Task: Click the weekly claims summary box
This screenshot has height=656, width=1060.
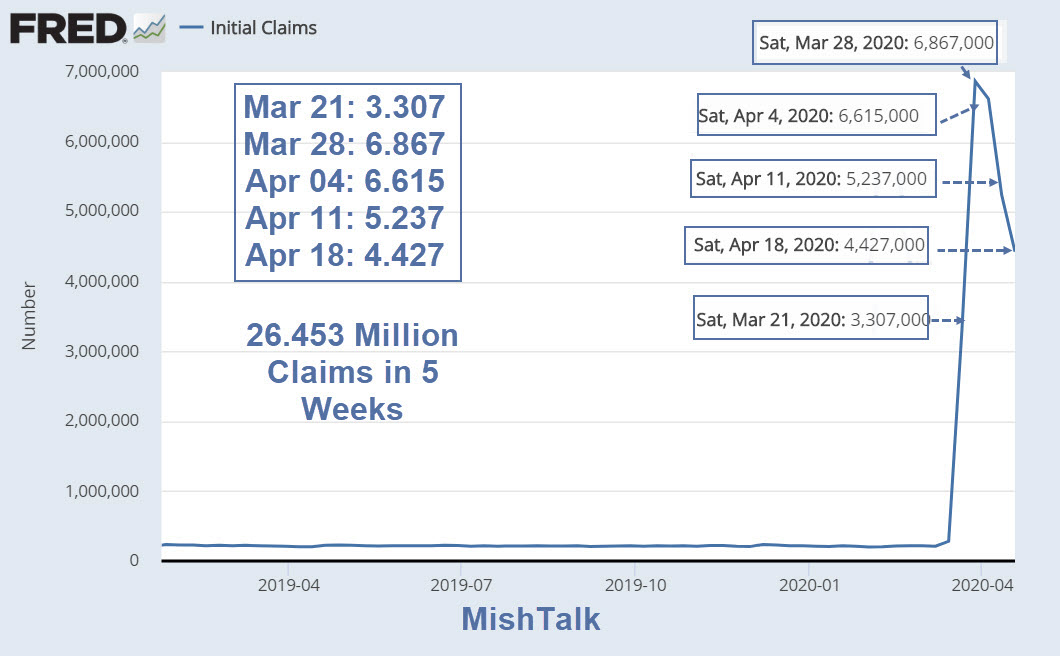Action: 347,182
